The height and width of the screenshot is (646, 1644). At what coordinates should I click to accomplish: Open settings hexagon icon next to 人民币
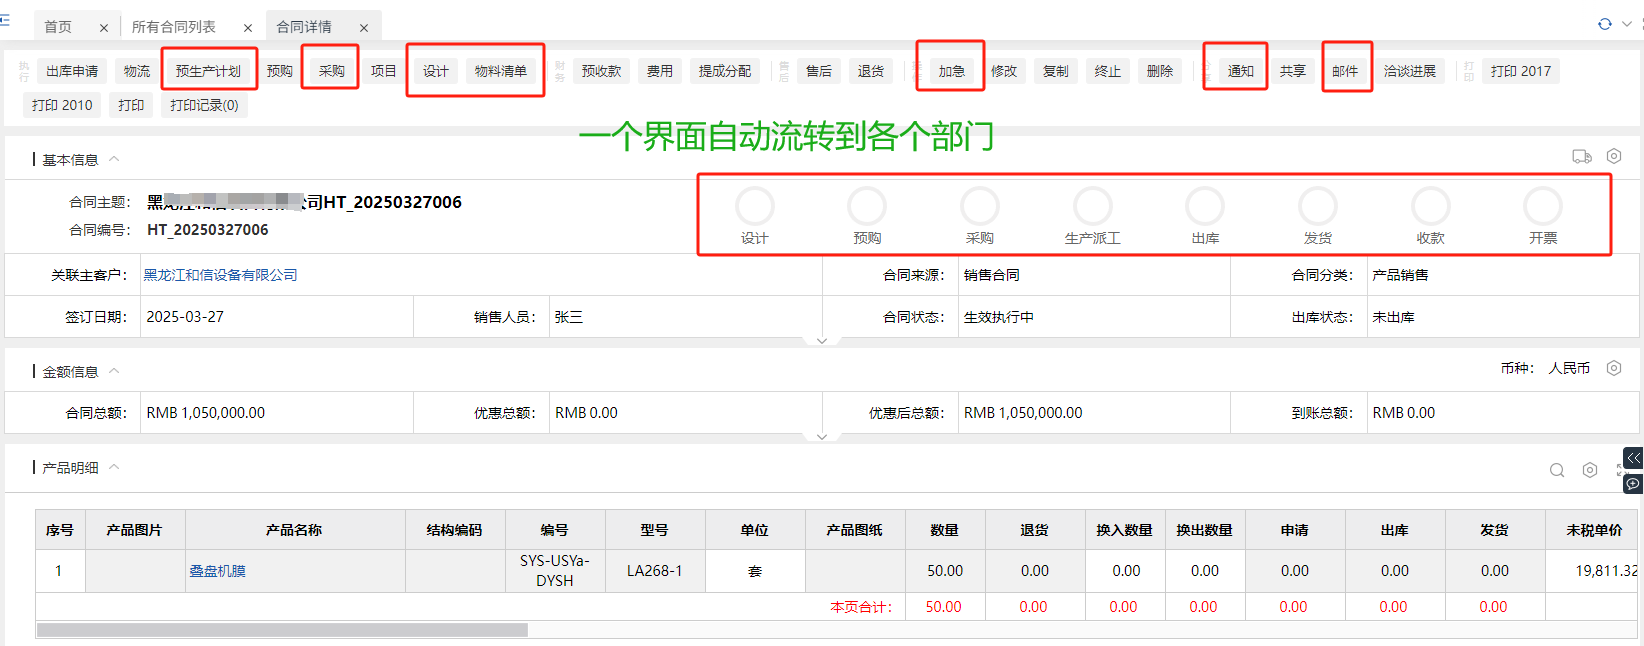1614,368
